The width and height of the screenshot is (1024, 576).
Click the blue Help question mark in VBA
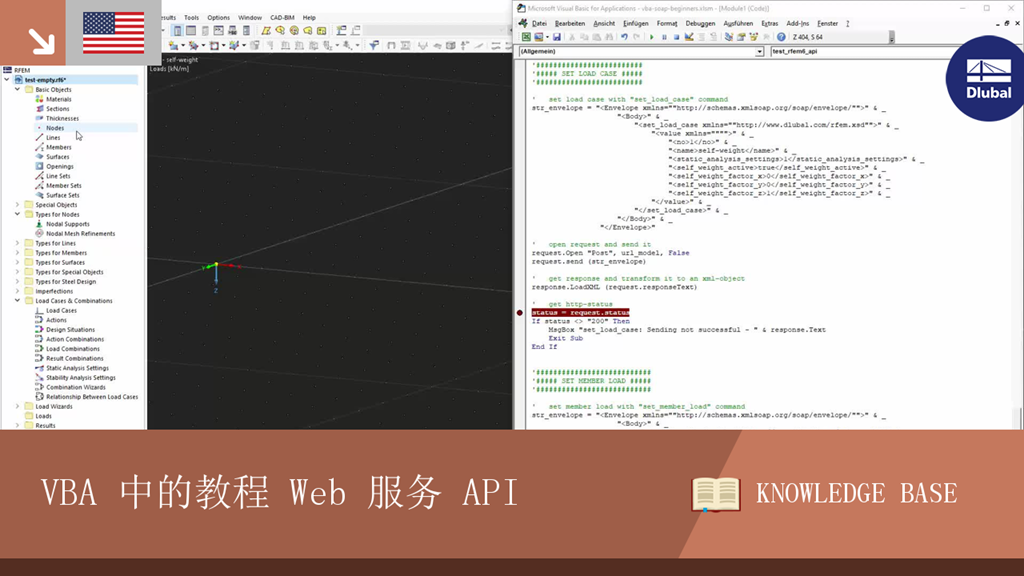click(782, 37)
